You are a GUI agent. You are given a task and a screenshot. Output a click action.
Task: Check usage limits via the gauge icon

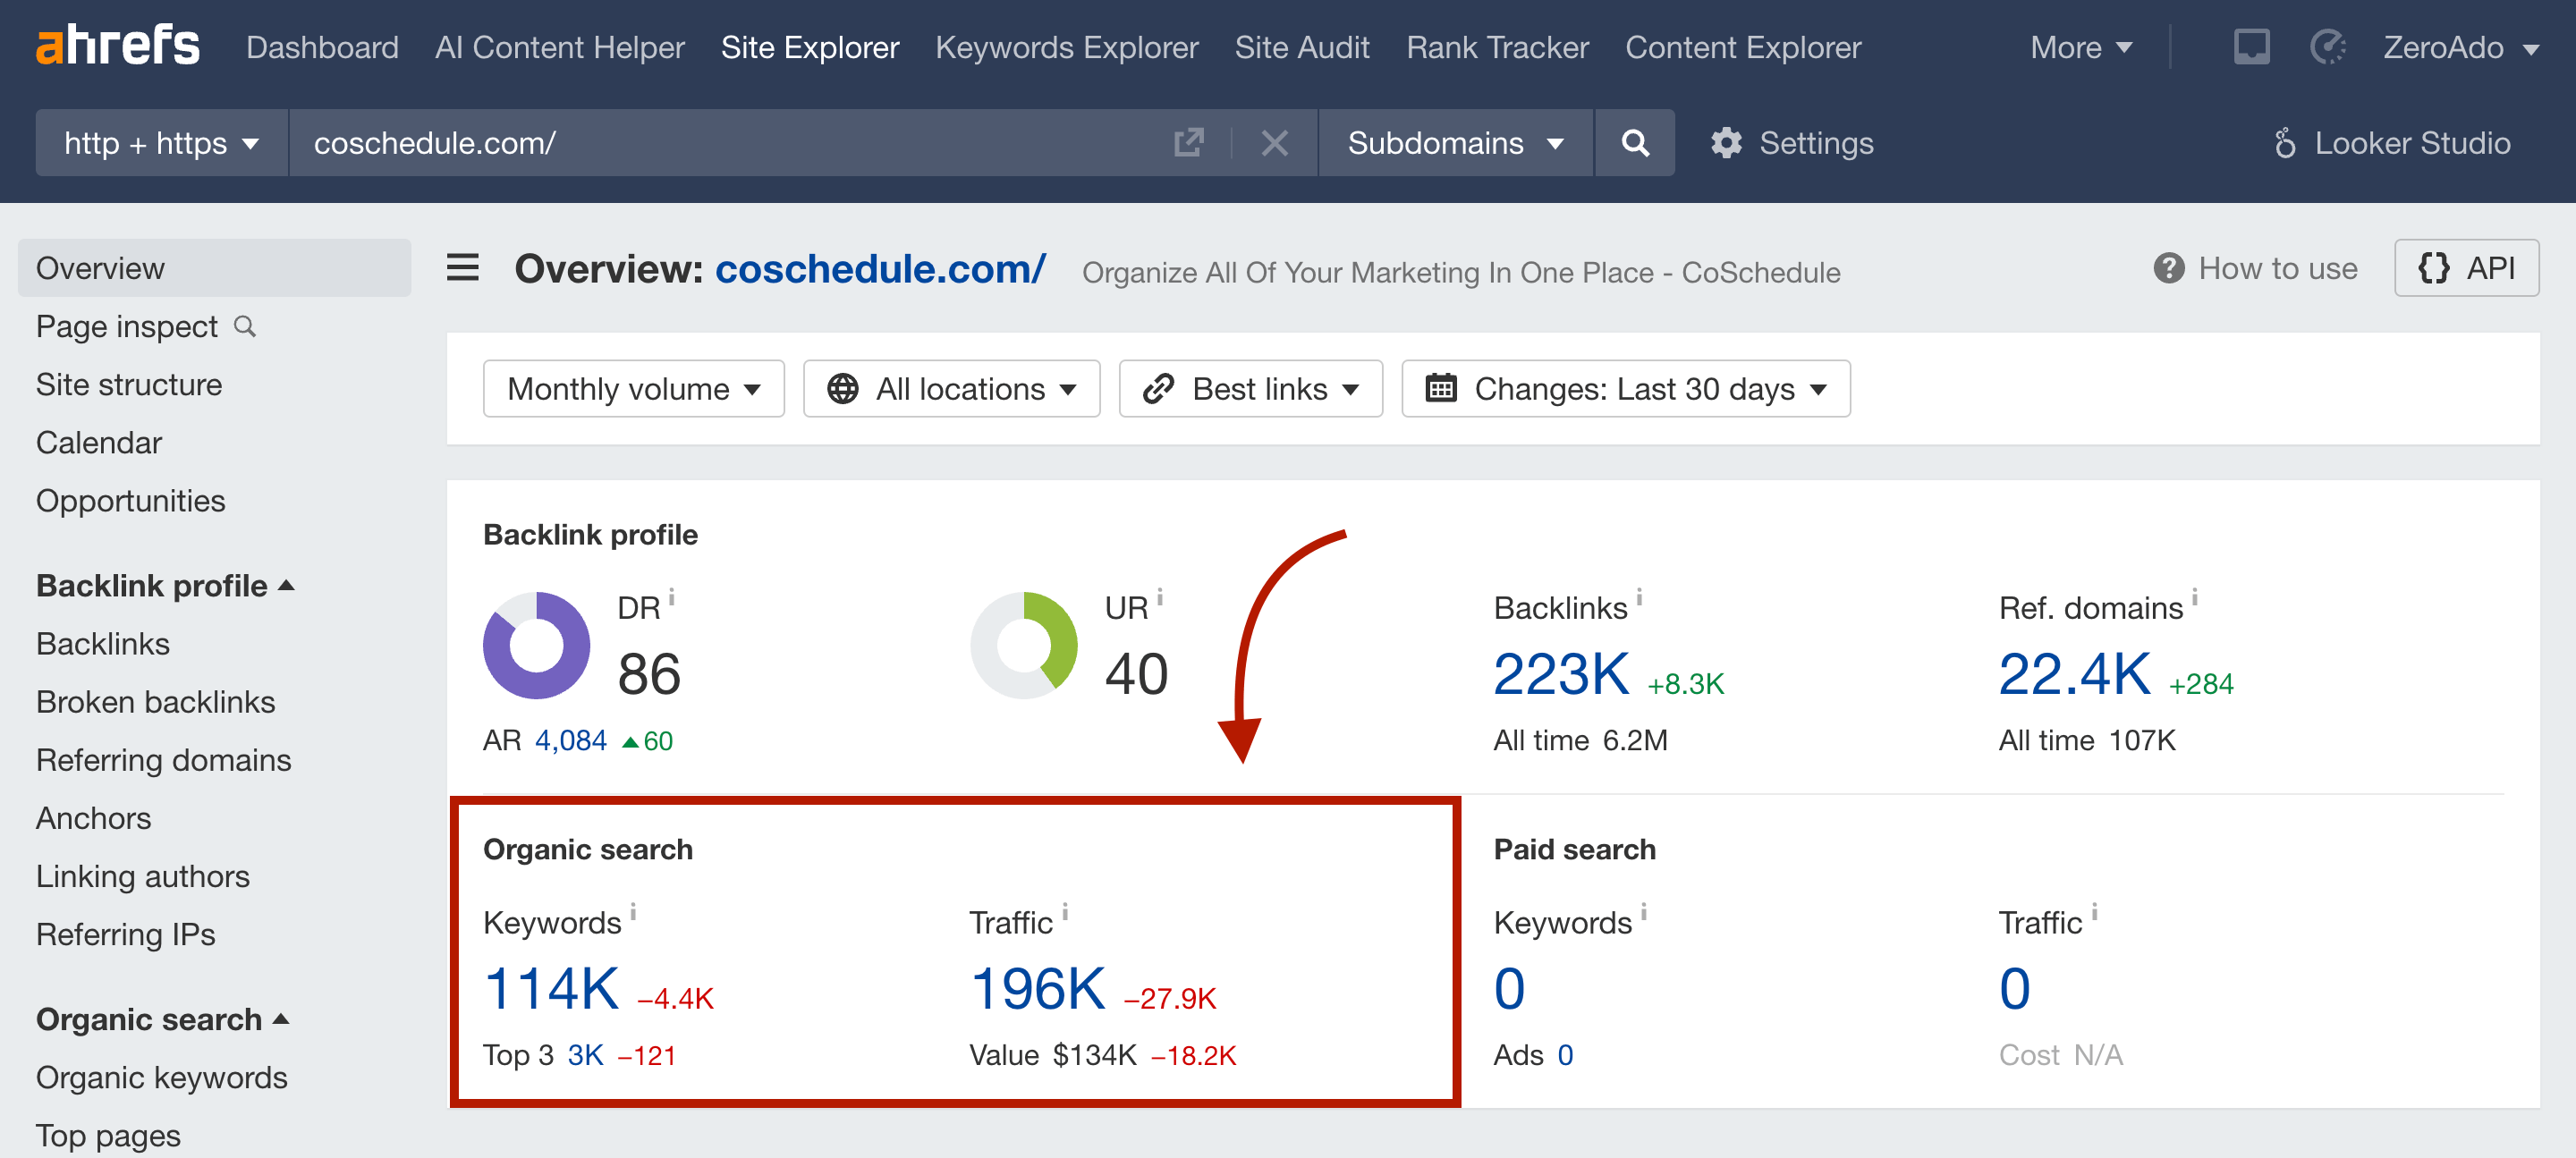pyautogui.click(x=2328, y=46)
